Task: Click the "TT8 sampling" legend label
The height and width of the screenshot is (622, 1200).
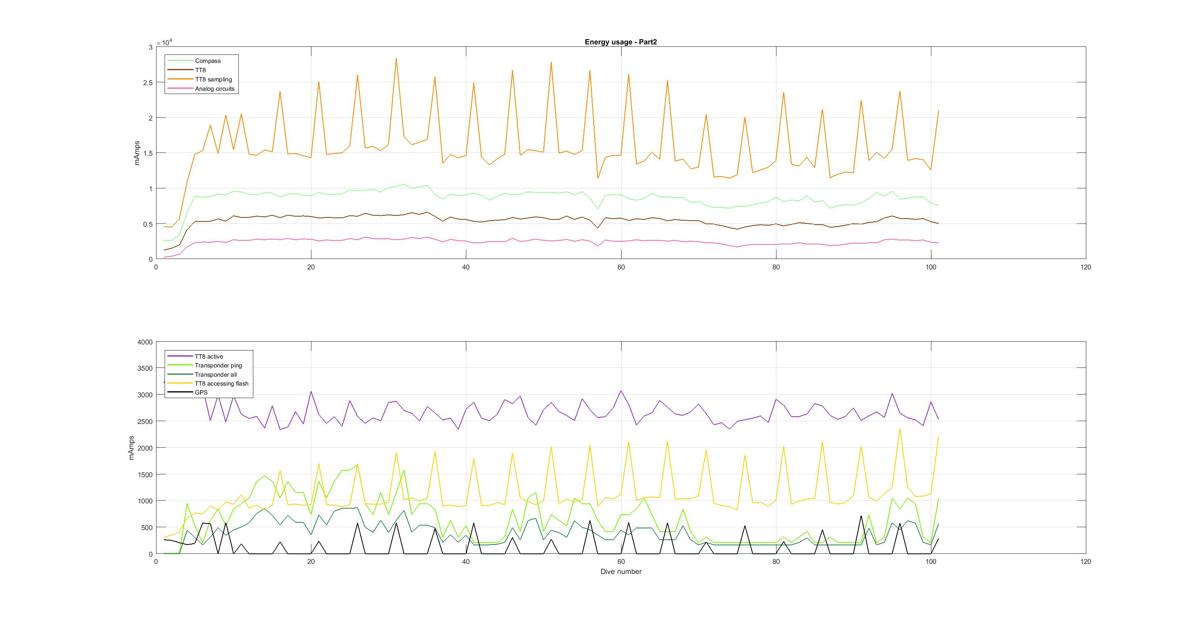Action: [x=214, y=79]
